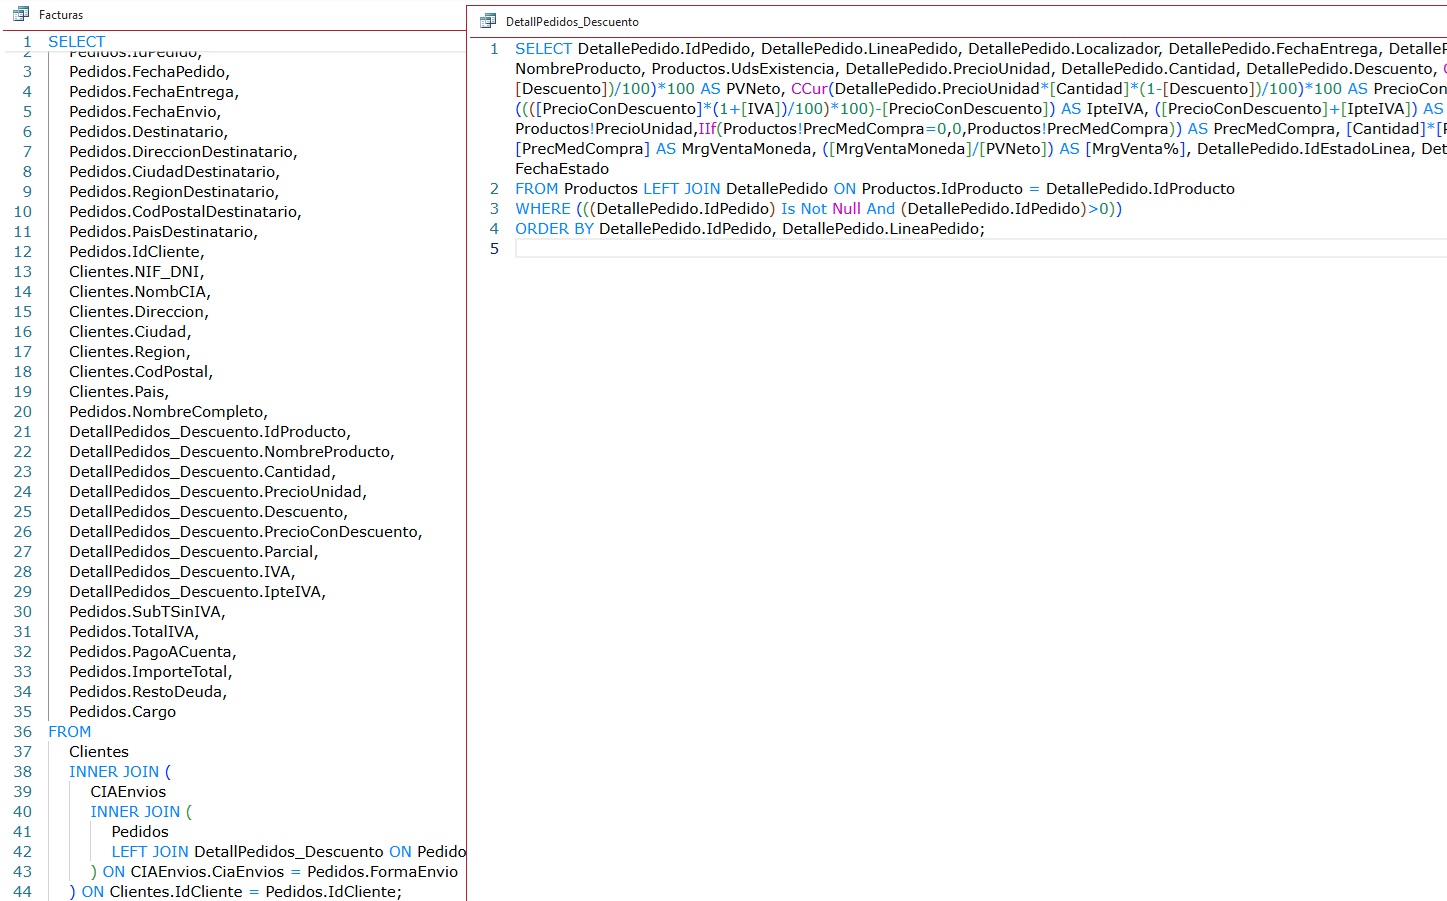Click PVNeto alias in DetallPedidos_Descuento query
Screen dimensions: 1447x901
754,88
